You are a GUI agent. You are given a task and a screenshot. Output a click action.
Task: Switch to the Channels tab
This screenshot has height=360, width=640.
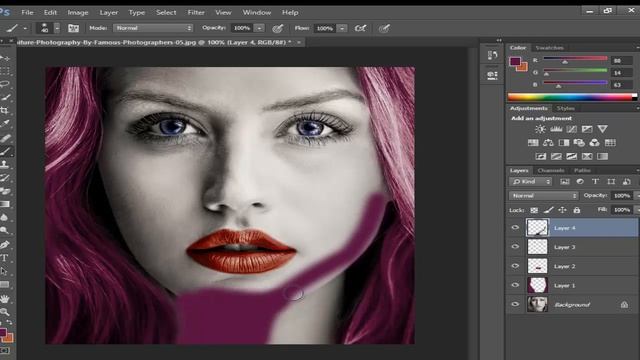(x=551, y=170)
